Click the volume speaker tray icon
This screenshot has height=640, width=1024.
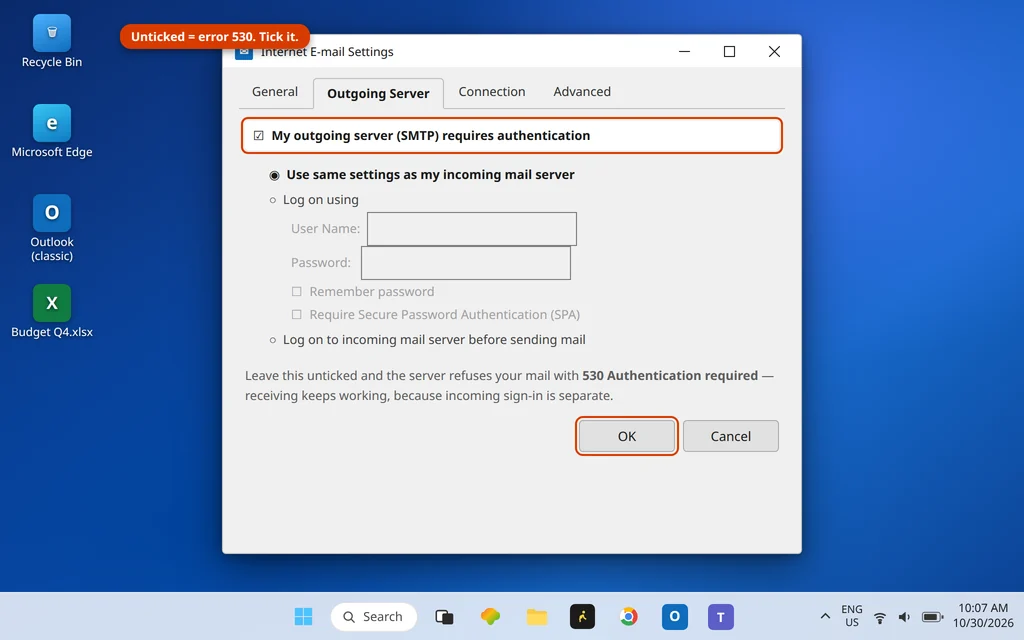[904, 617]
